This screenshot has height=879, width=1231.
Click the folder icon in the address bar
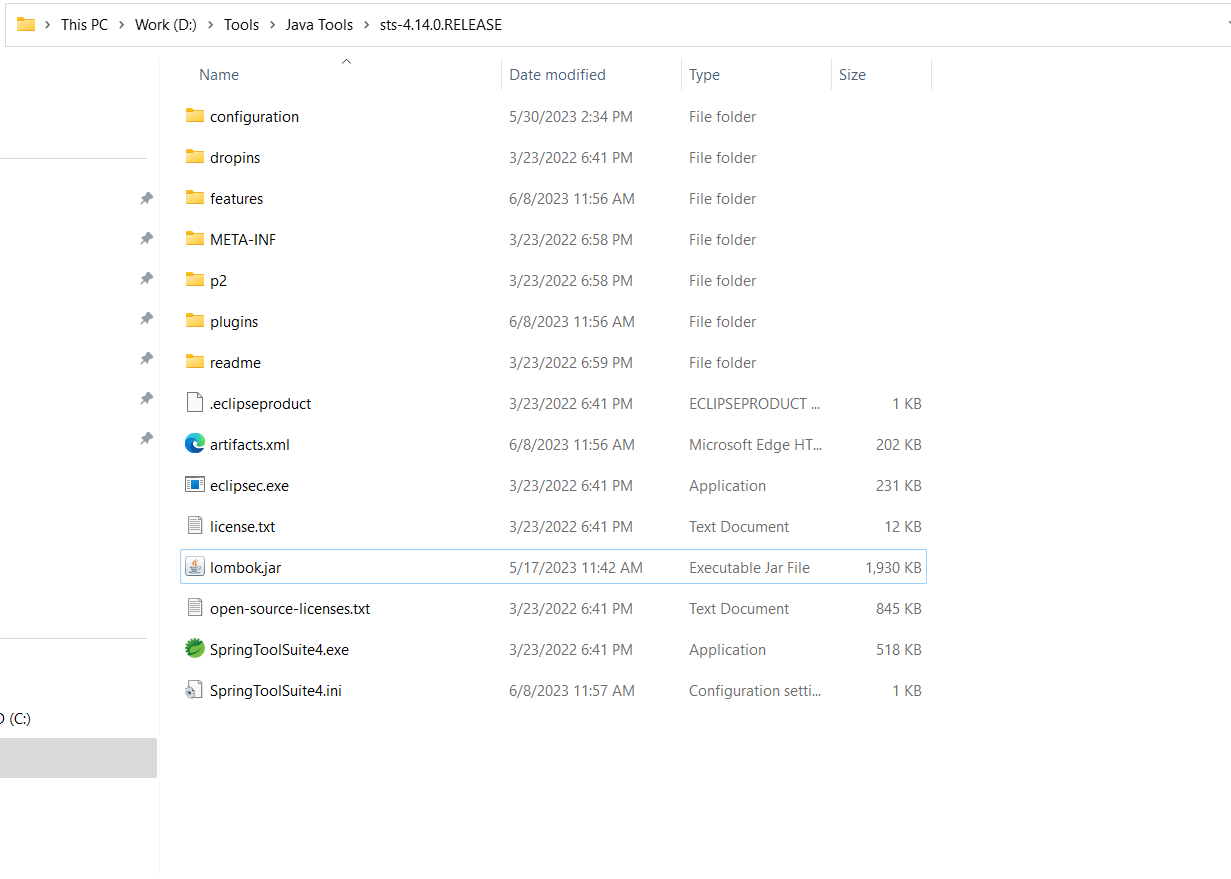[x=26, y=25]
